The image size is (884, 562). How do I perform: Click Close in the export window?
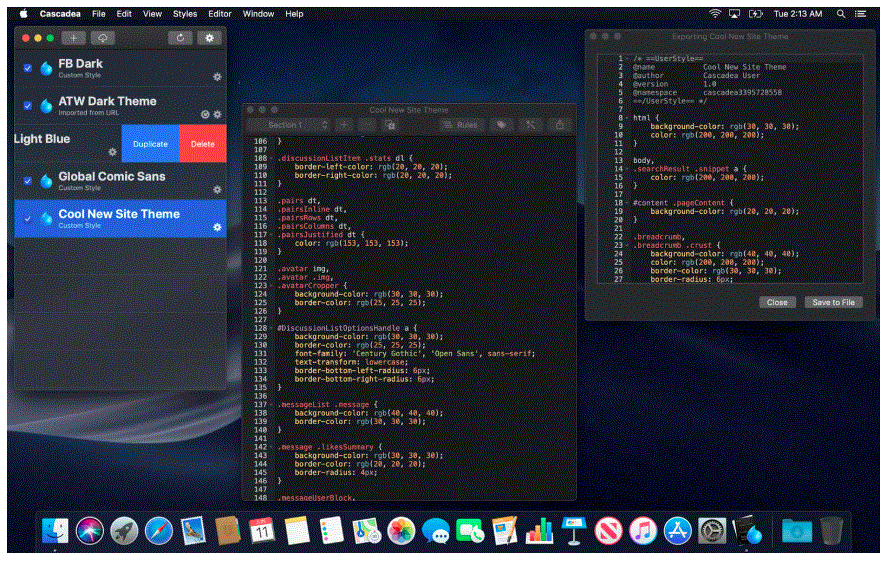[x=777, y=302]
